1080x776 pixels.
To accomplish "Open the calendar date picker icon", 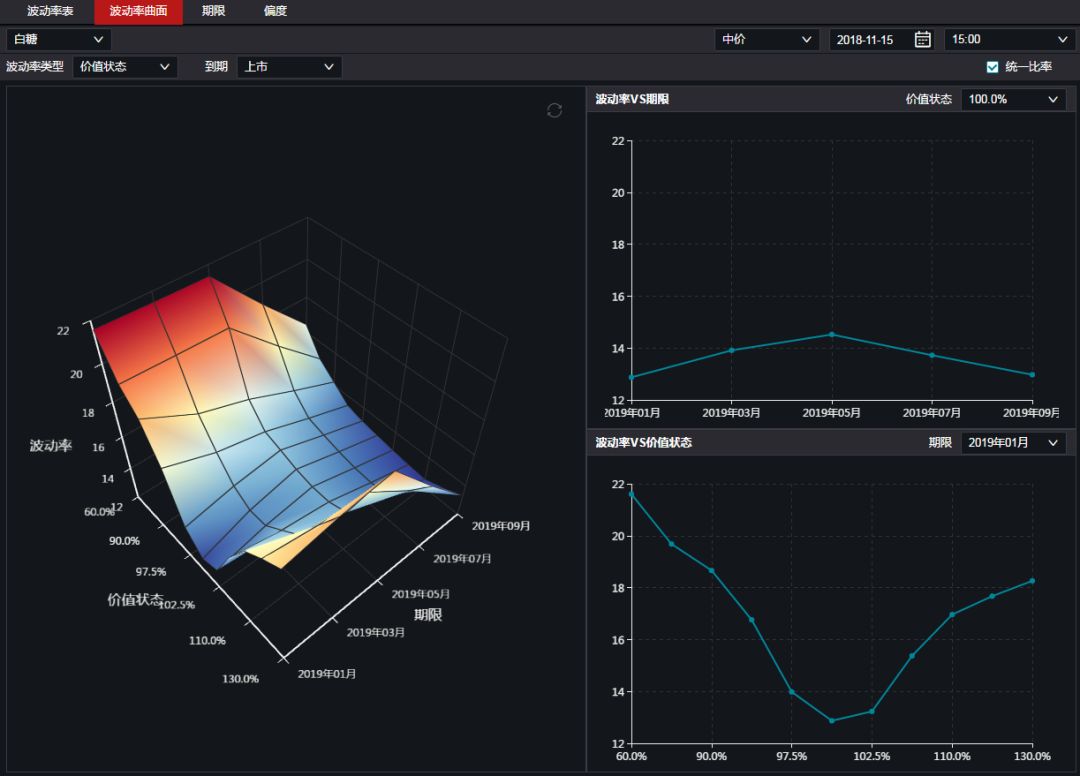I will pyautogui.click(x=923, y=39).
